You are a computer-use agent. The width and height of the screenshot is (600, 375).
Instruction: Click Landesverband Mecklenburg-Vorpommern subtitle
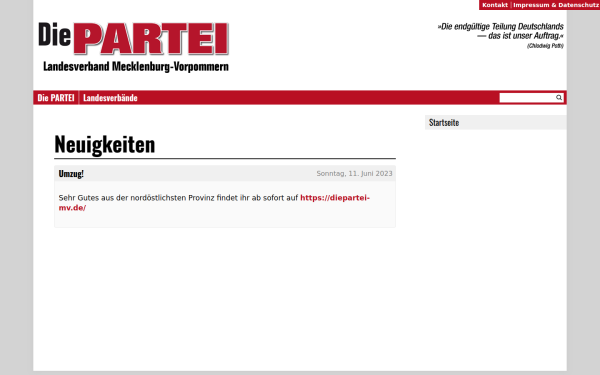click(136, 66)
